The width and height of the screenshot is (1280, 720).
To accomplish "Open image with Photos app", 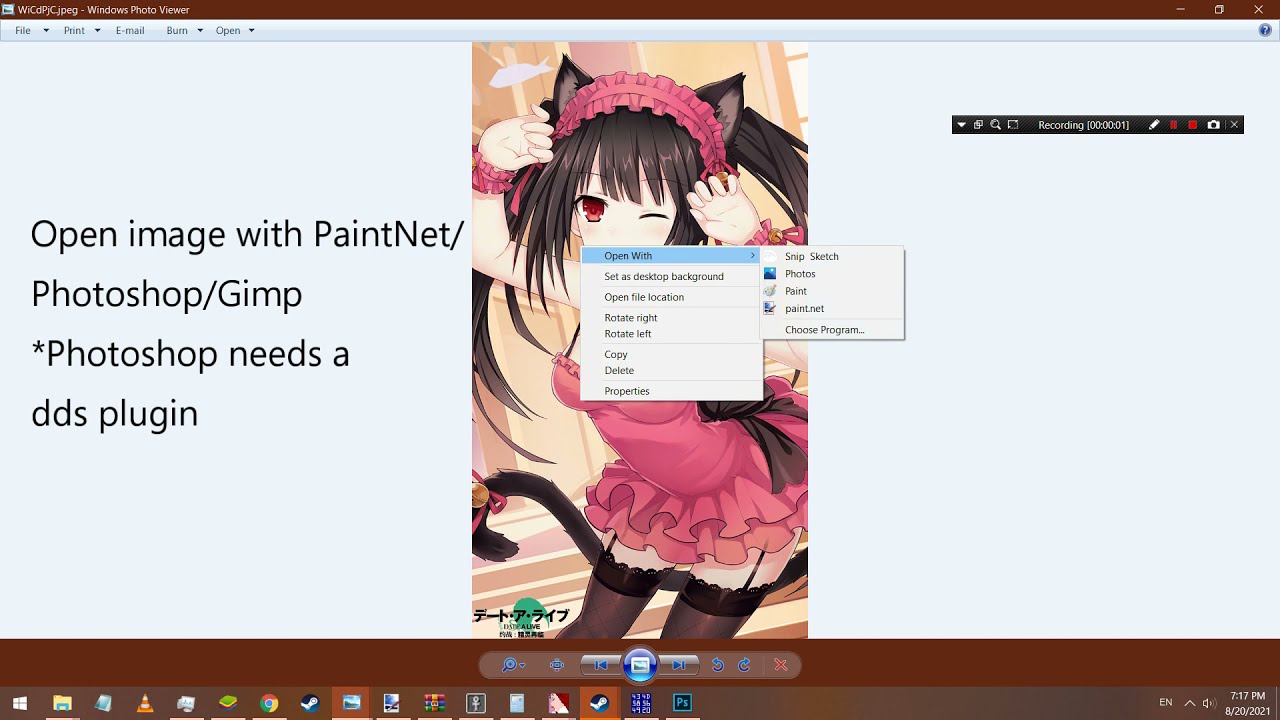I will 832,274.
